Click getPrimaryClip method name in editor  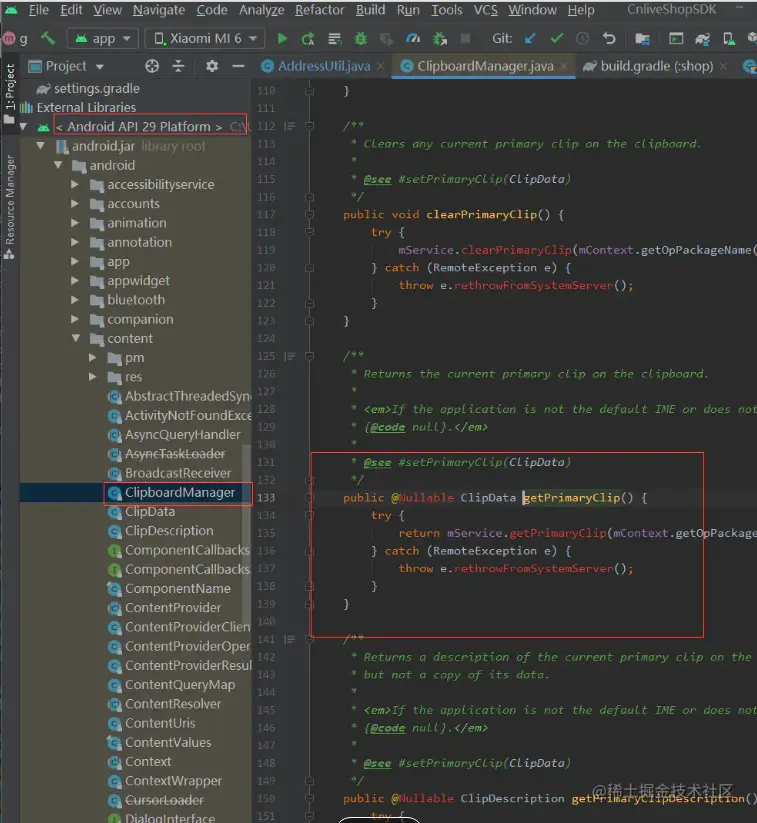571,498
